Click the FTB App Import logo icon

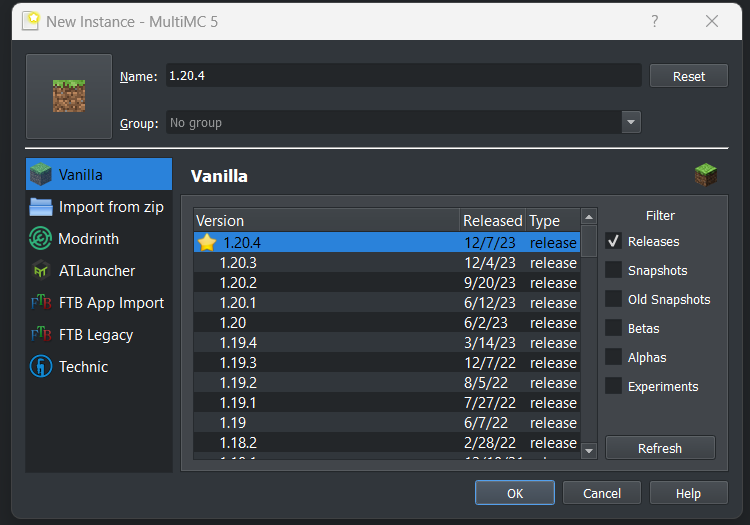(41, 302)
